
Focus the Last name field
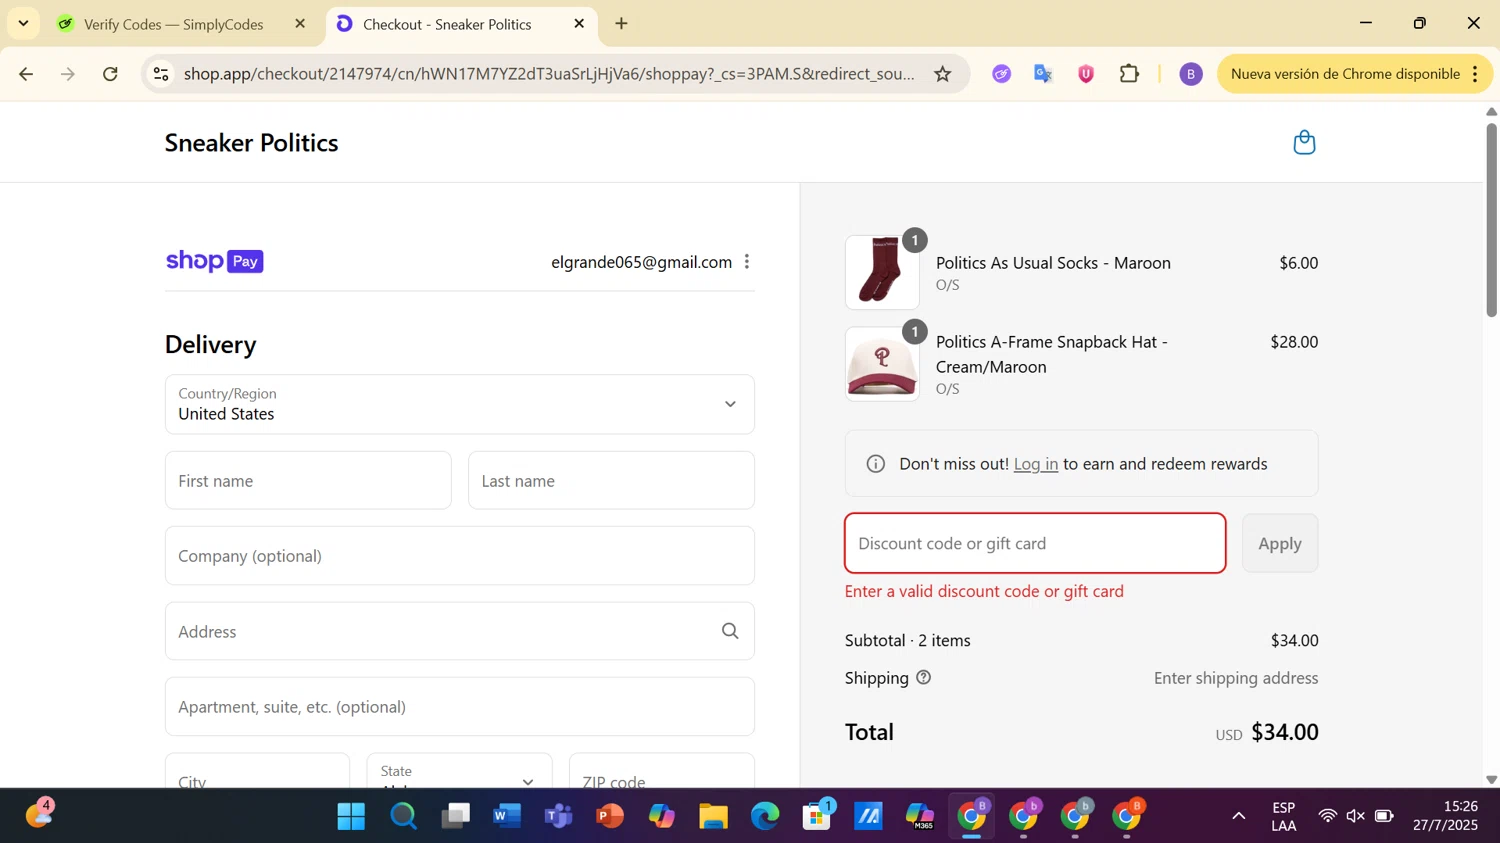coord(611,480)
